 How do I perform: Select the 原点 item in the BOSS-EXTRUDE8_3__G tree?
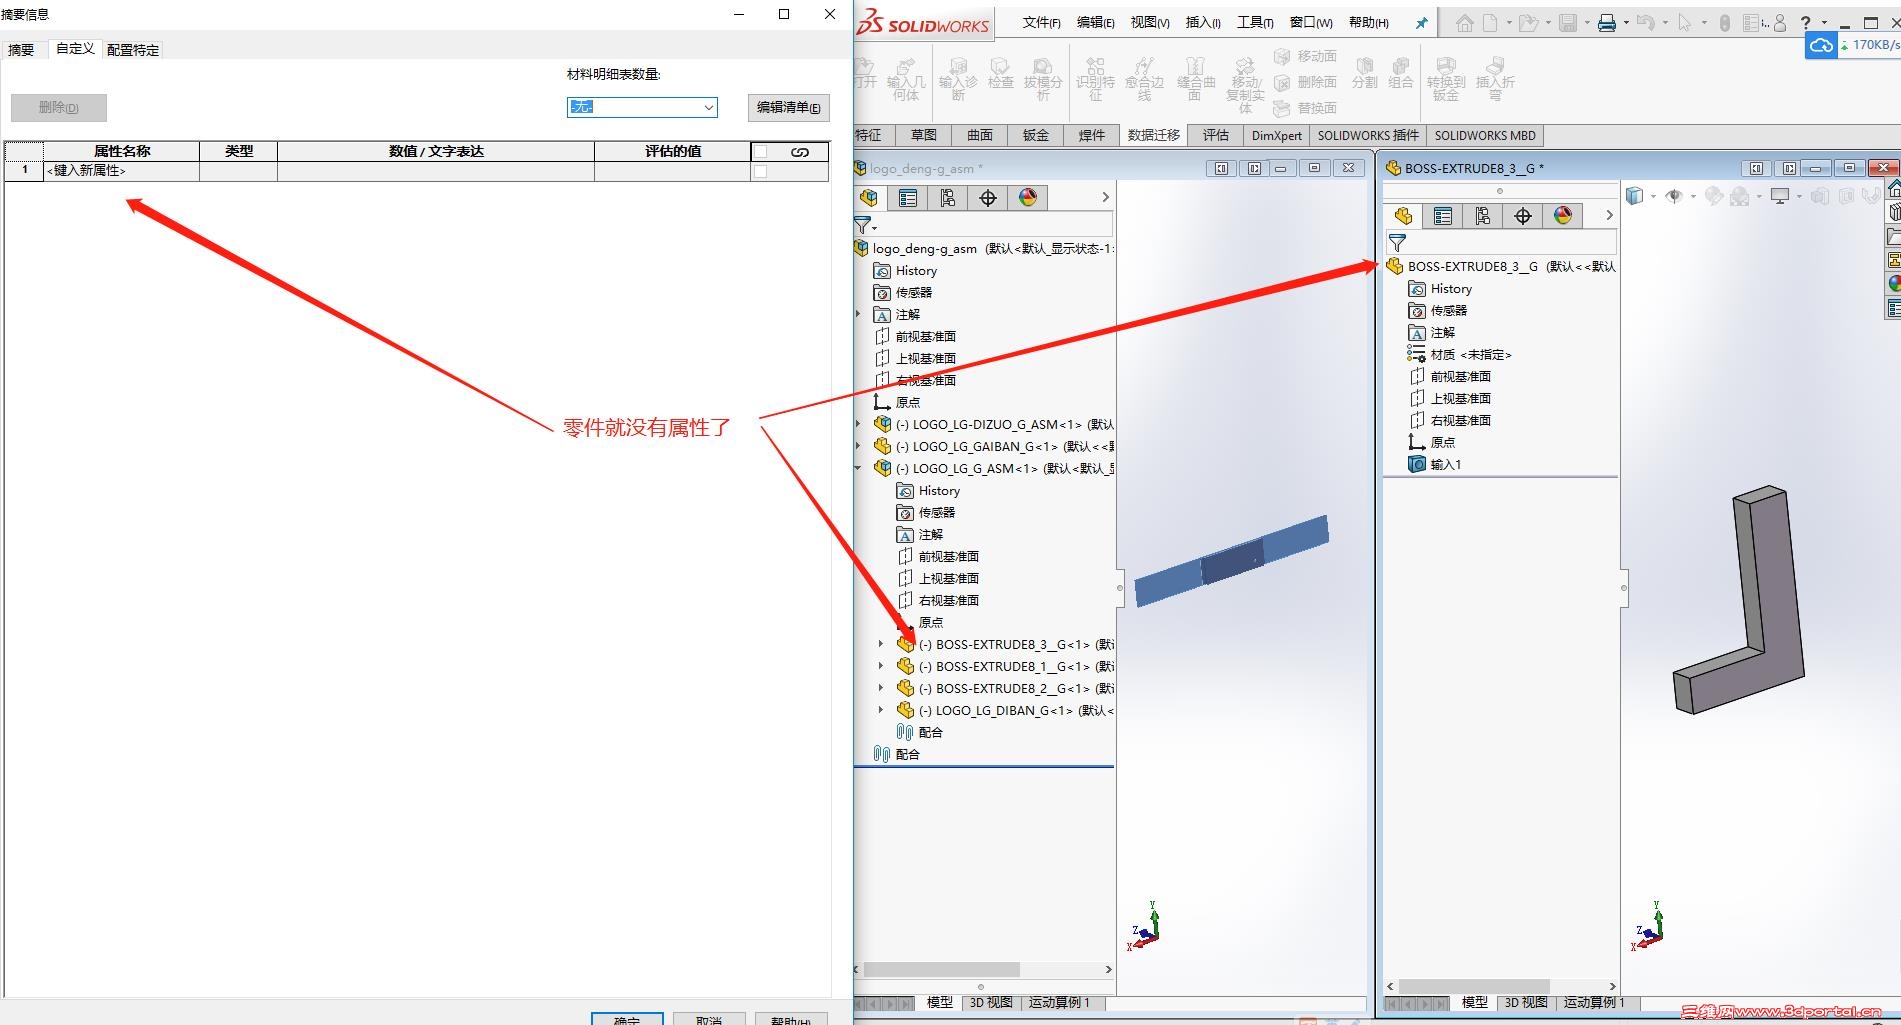coord(1432,443)
